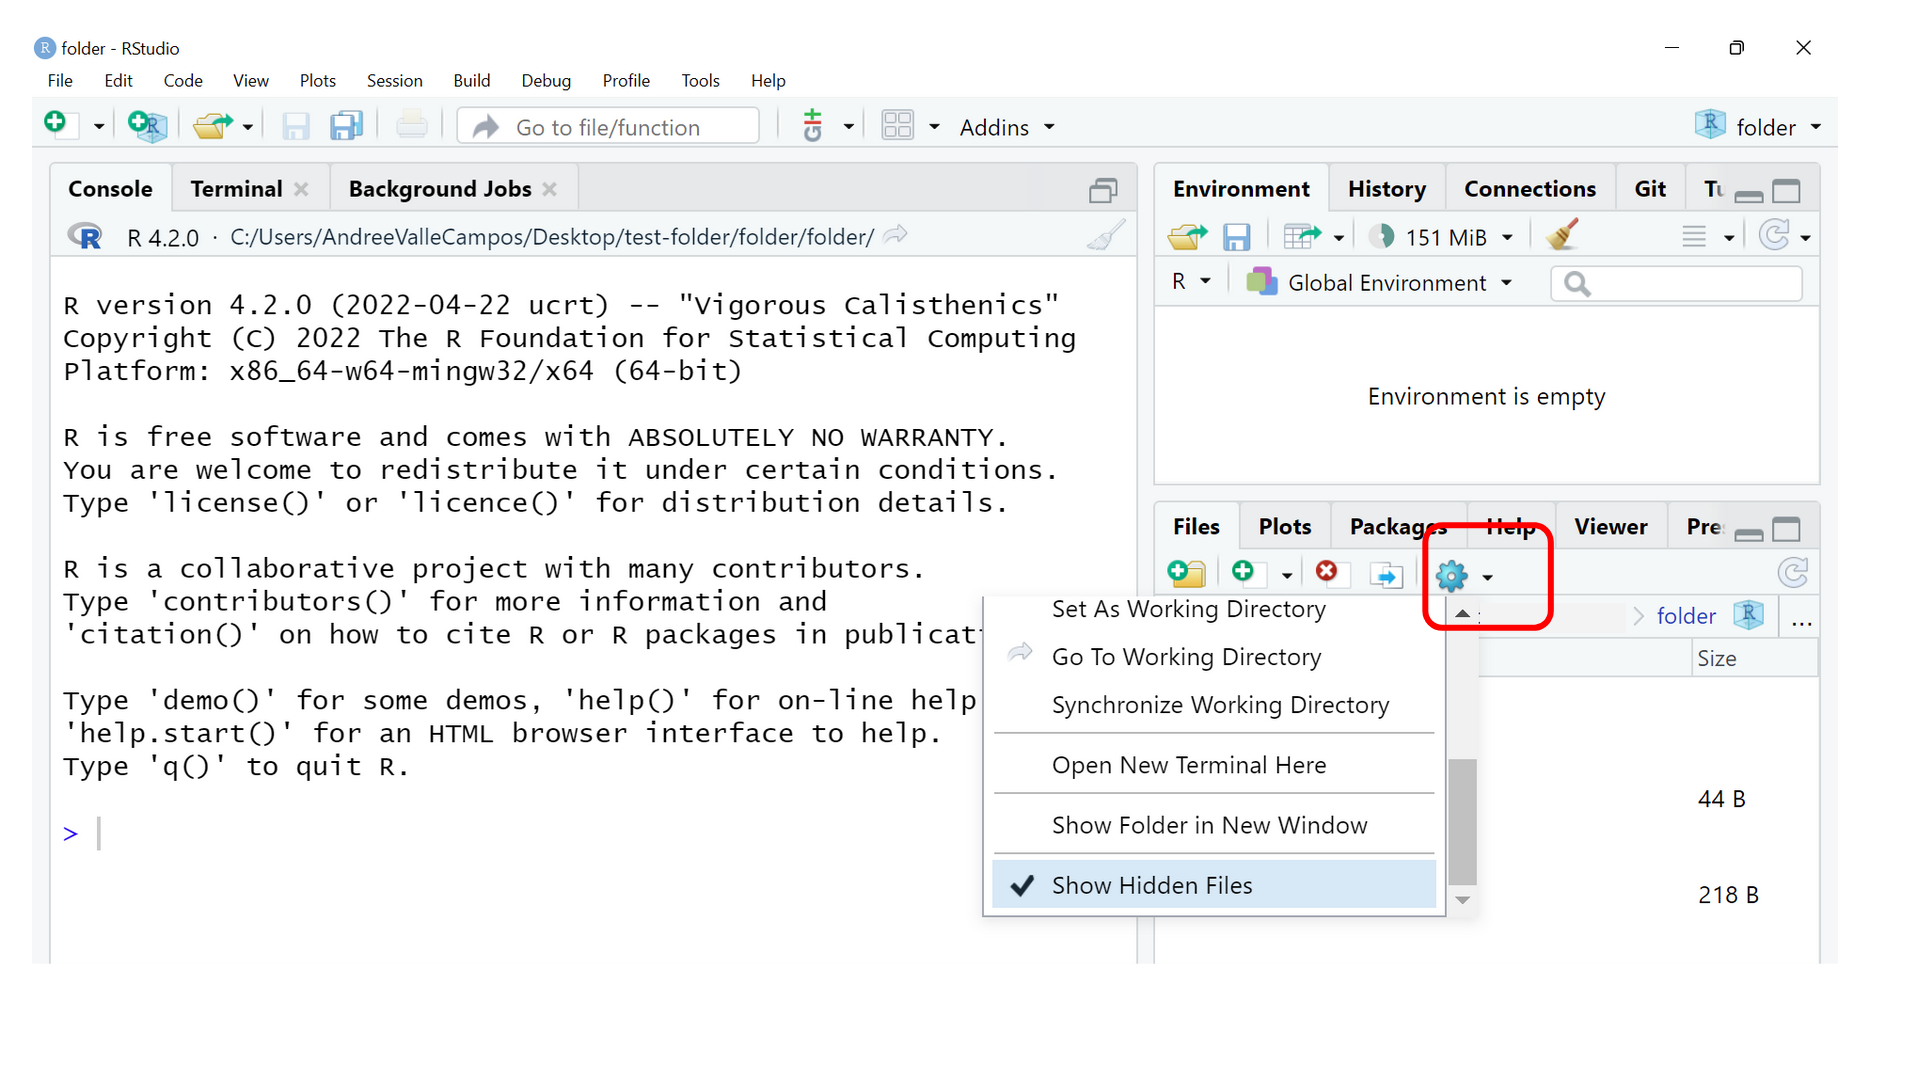1920x1080 pixels.
Task: Click the New Folder icon in Files pane
Action: pyautogui.click(x=1187, y=573)
